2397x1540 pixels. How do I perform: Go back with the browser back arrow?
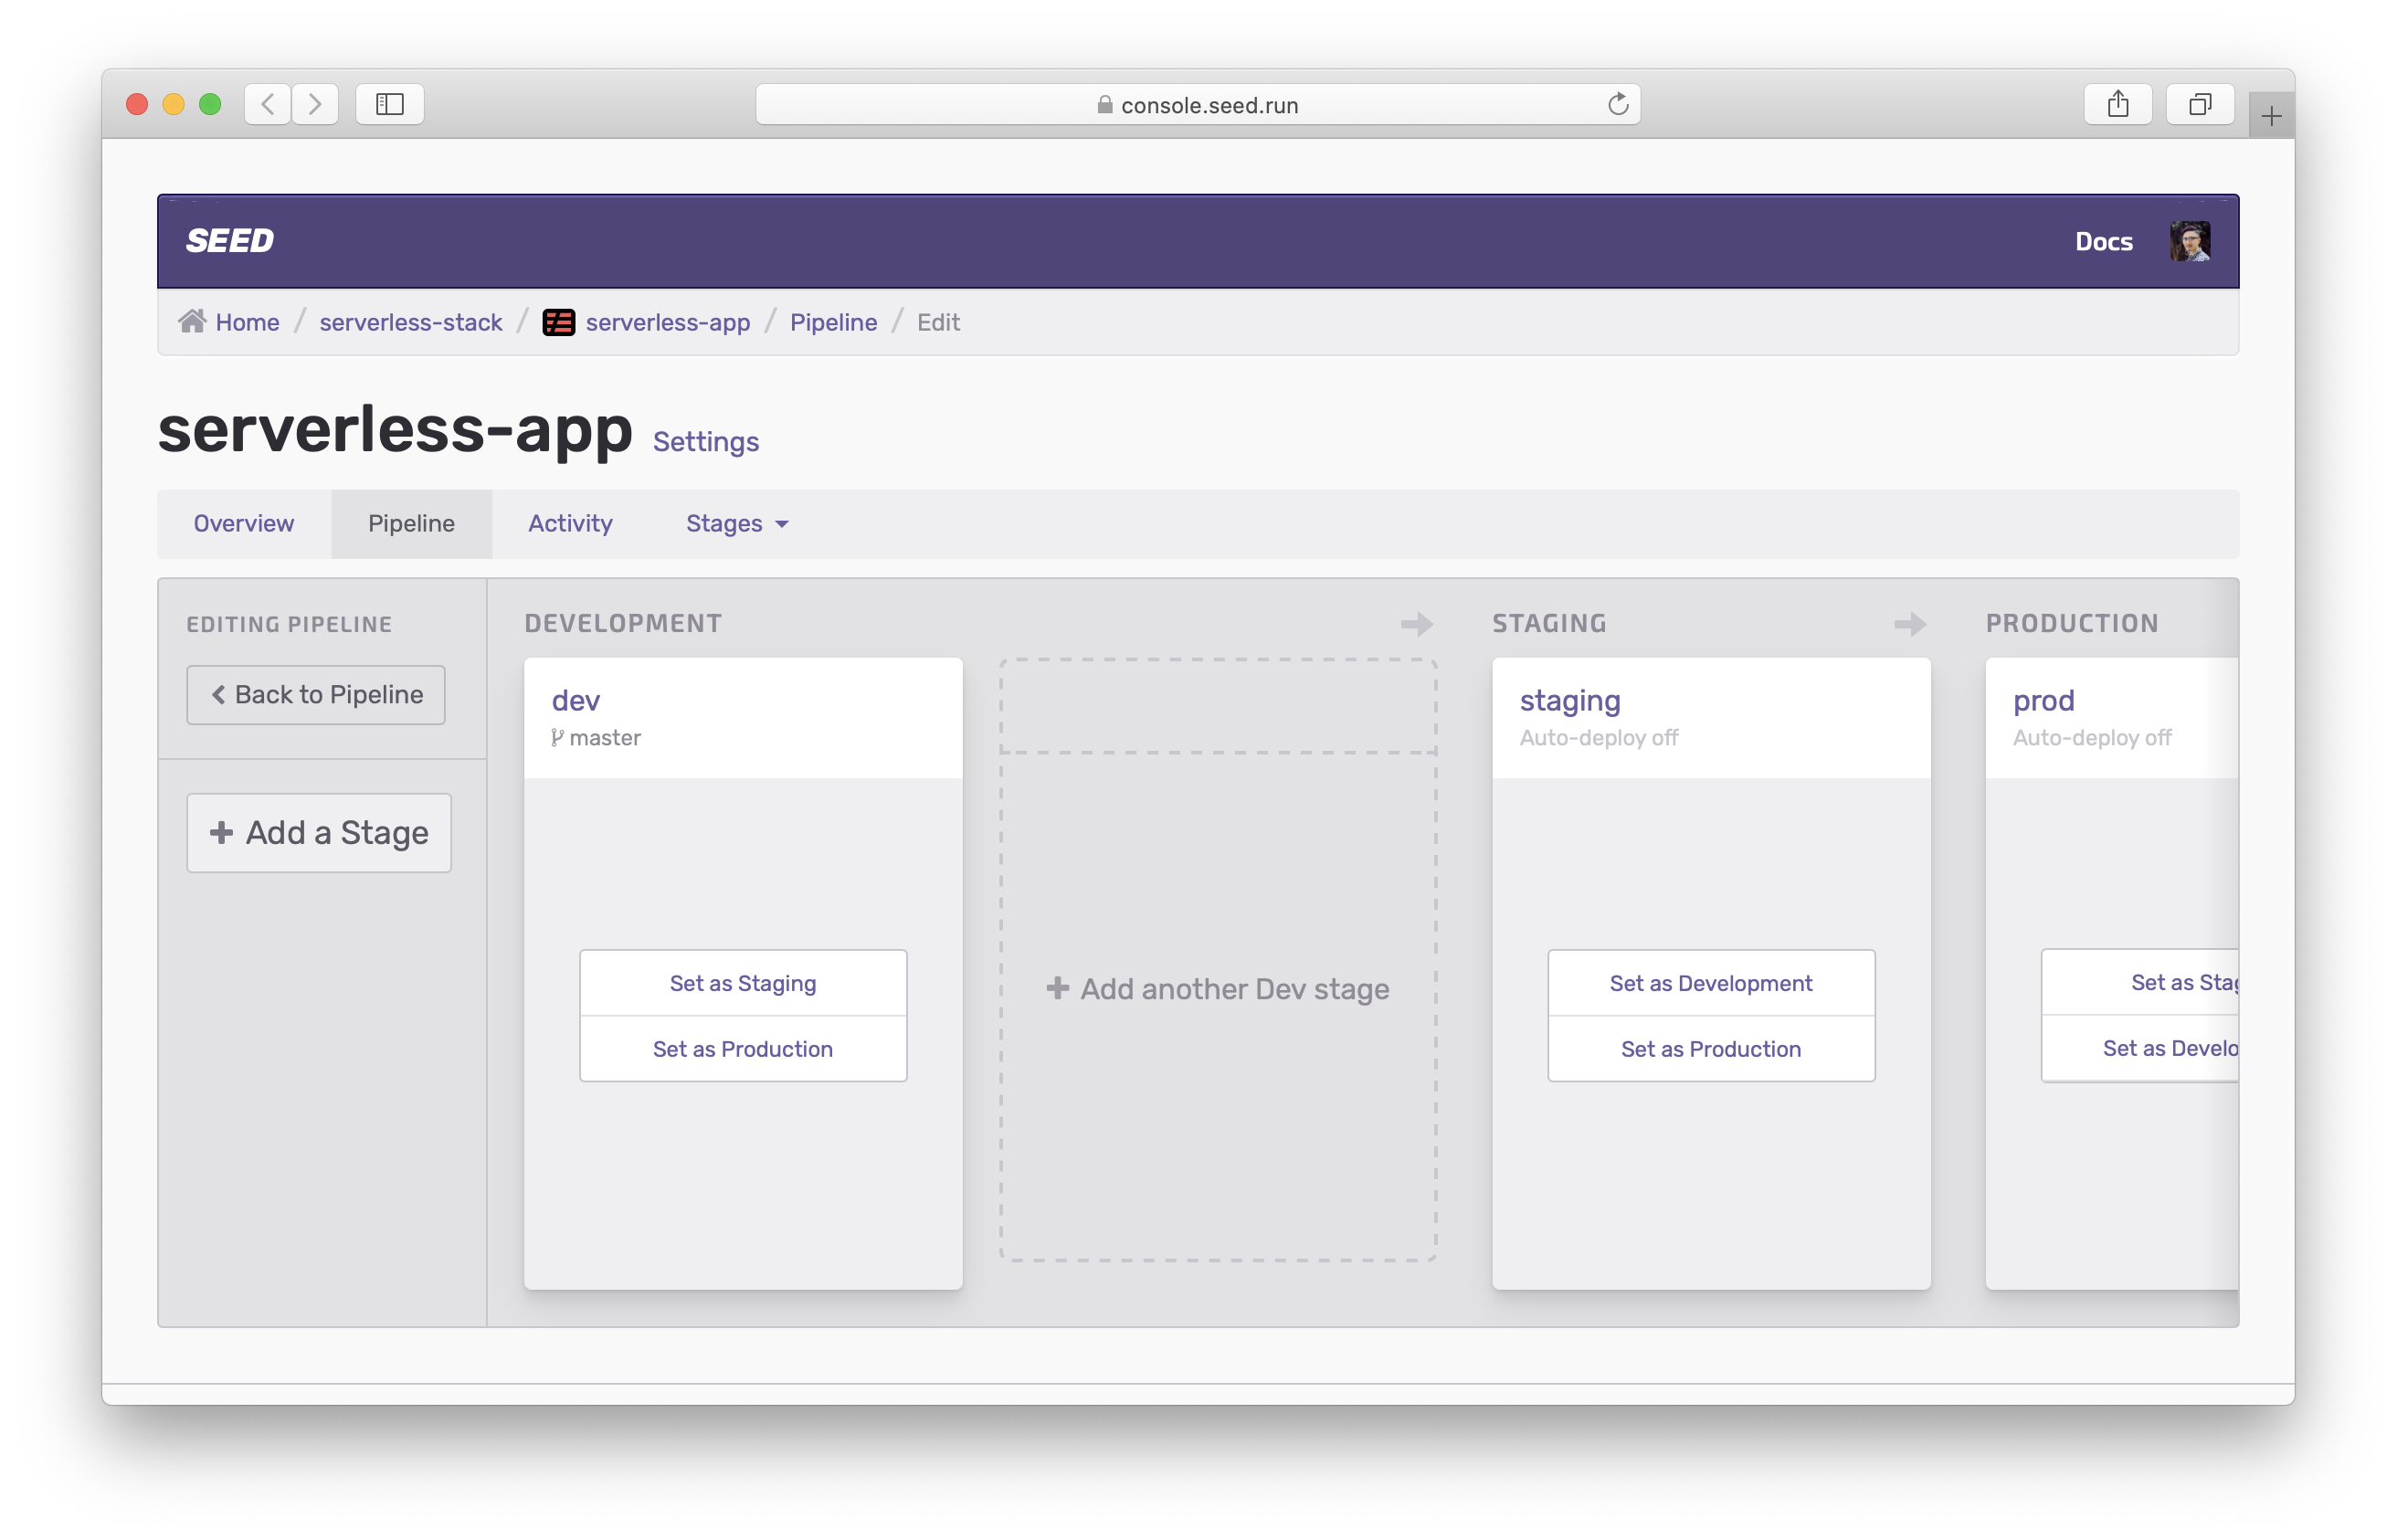[268, 104]
